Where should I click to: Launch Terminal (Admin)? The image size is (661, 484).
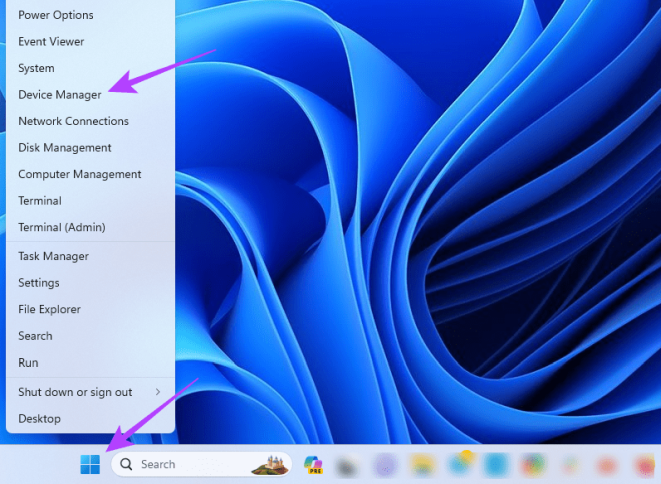click(x=62, y=227)
